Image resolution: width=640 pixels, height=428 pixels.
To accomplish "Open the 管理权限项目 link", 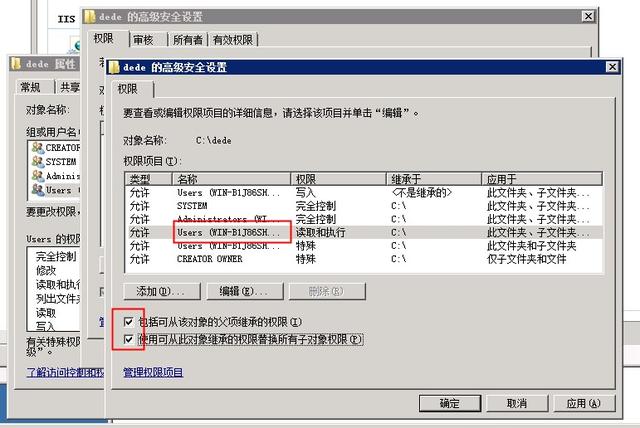I will click(x=153, y=372).
